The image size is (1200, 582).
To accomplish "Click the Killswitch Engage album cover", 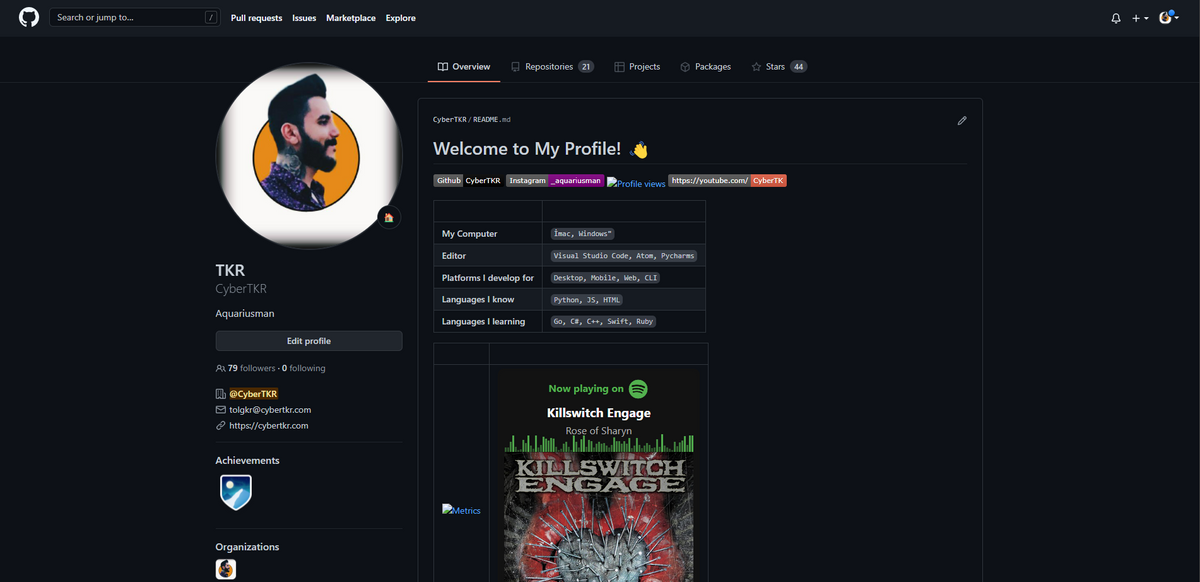I will 599,518.
